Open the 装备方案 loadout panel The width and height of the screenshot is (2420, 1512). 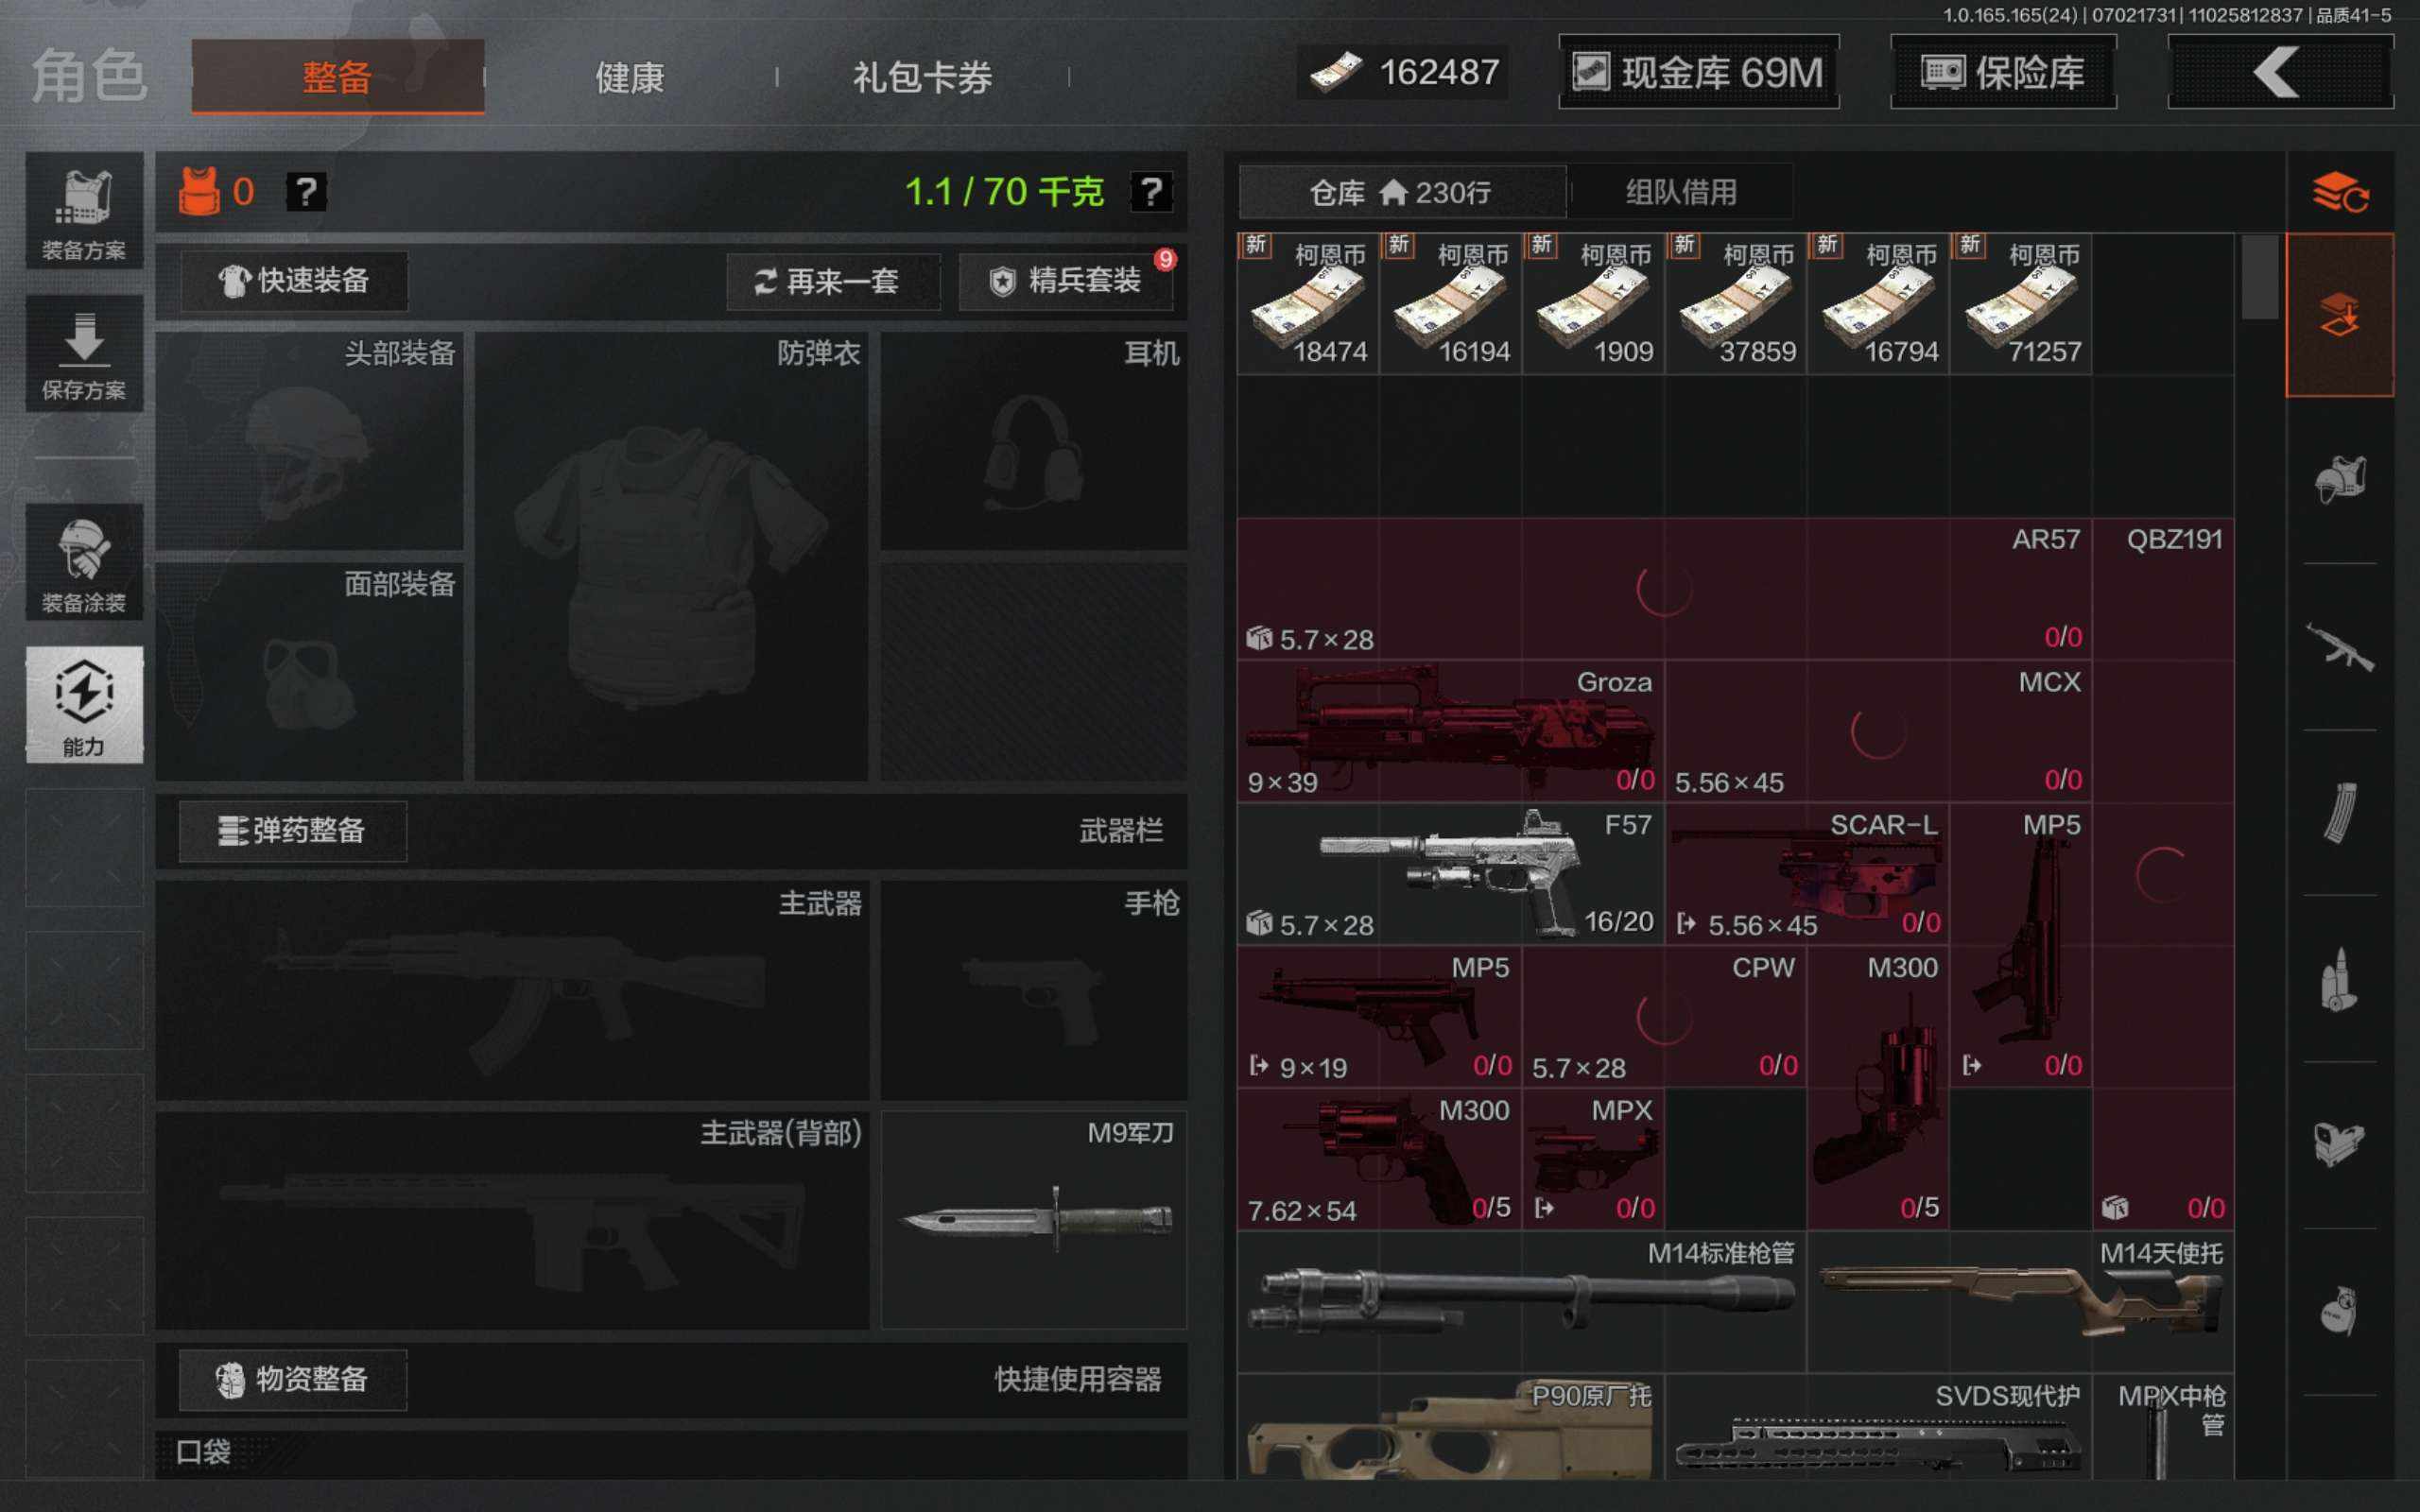(84, 211)
